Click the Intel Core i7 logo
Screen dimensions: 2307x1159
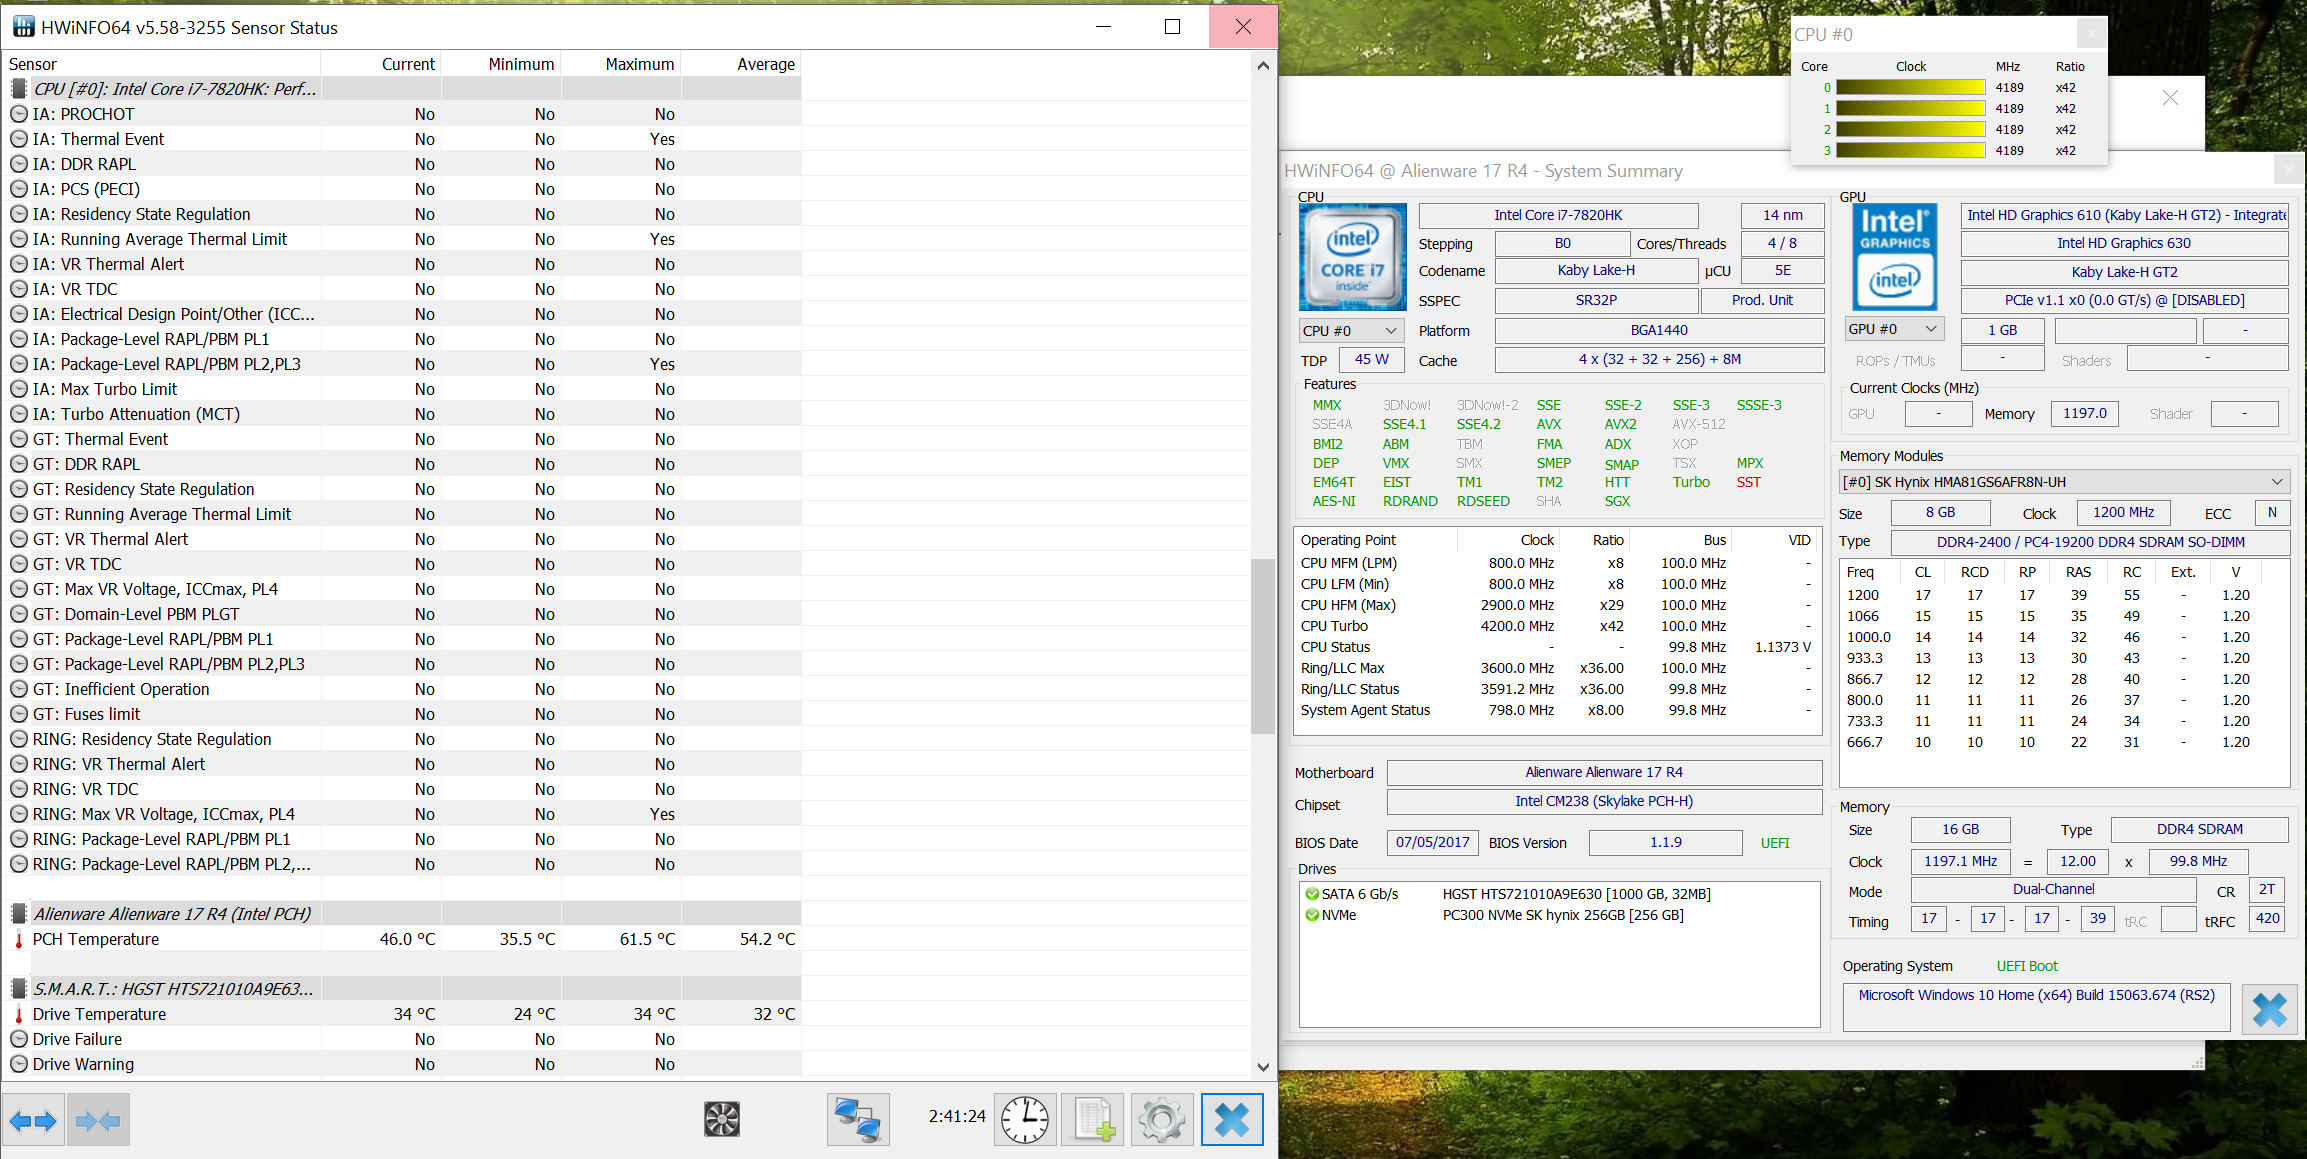click(1352, 257)
